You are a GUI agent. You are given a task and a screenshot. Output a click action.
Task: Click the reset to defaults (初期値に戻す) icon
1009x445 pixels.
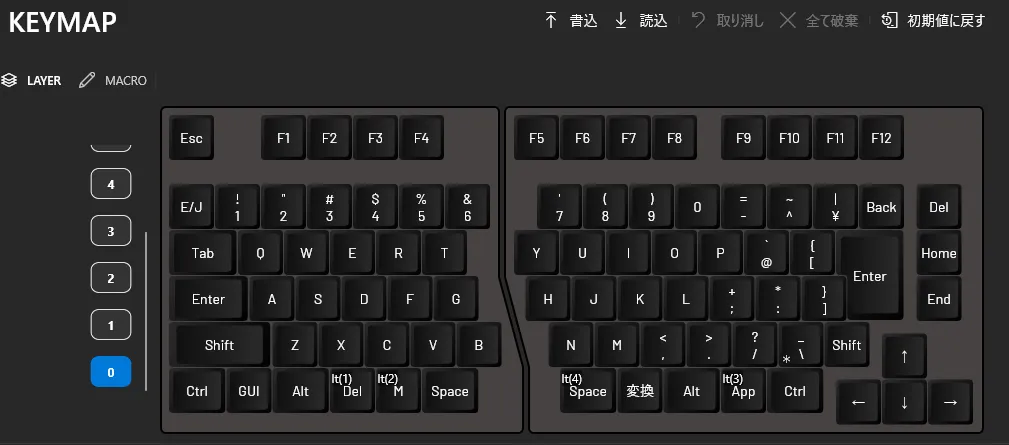pyautogui.click(x=889, y=21)
